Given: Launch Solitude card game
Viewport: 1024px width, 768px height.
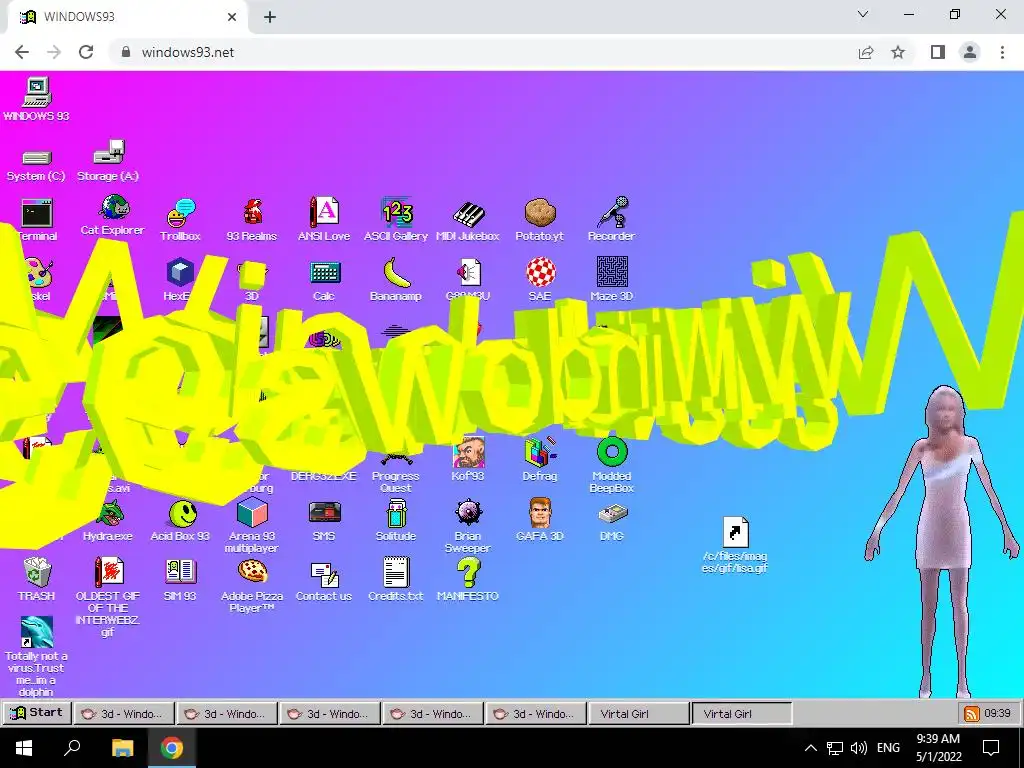Looking at the screenshot, I should coord(396,513).
